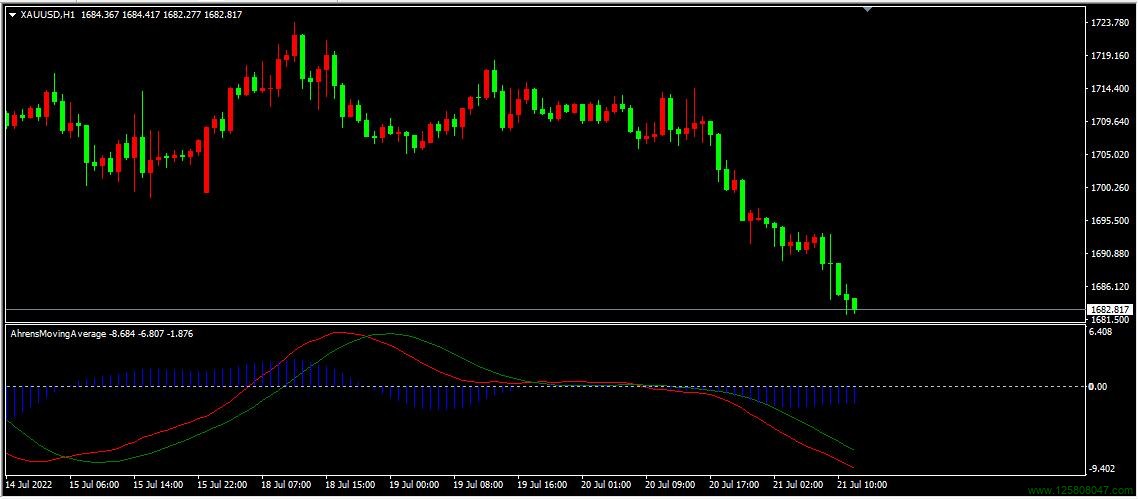Viewport: 1138px width, 499px height.
Task: Click the 1714.400 price scale label
Action: click(1110, 89)
